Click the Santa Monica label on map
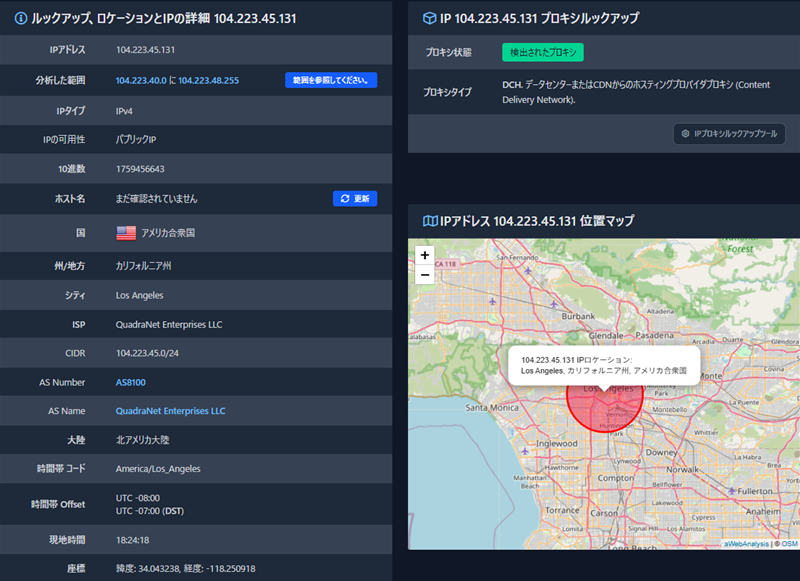 492,408
